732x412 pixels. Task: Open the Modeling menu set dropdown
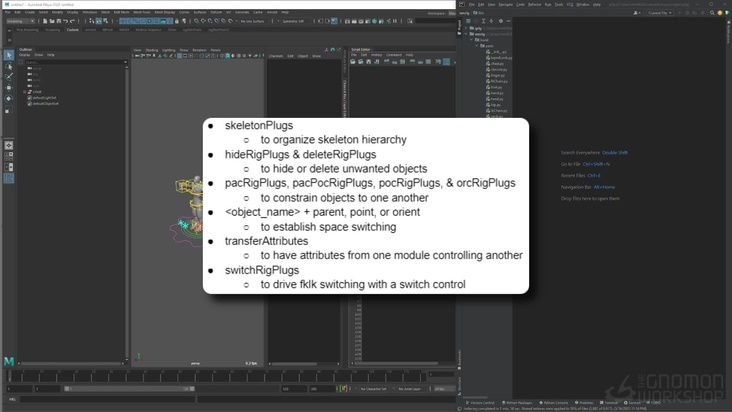20,20
